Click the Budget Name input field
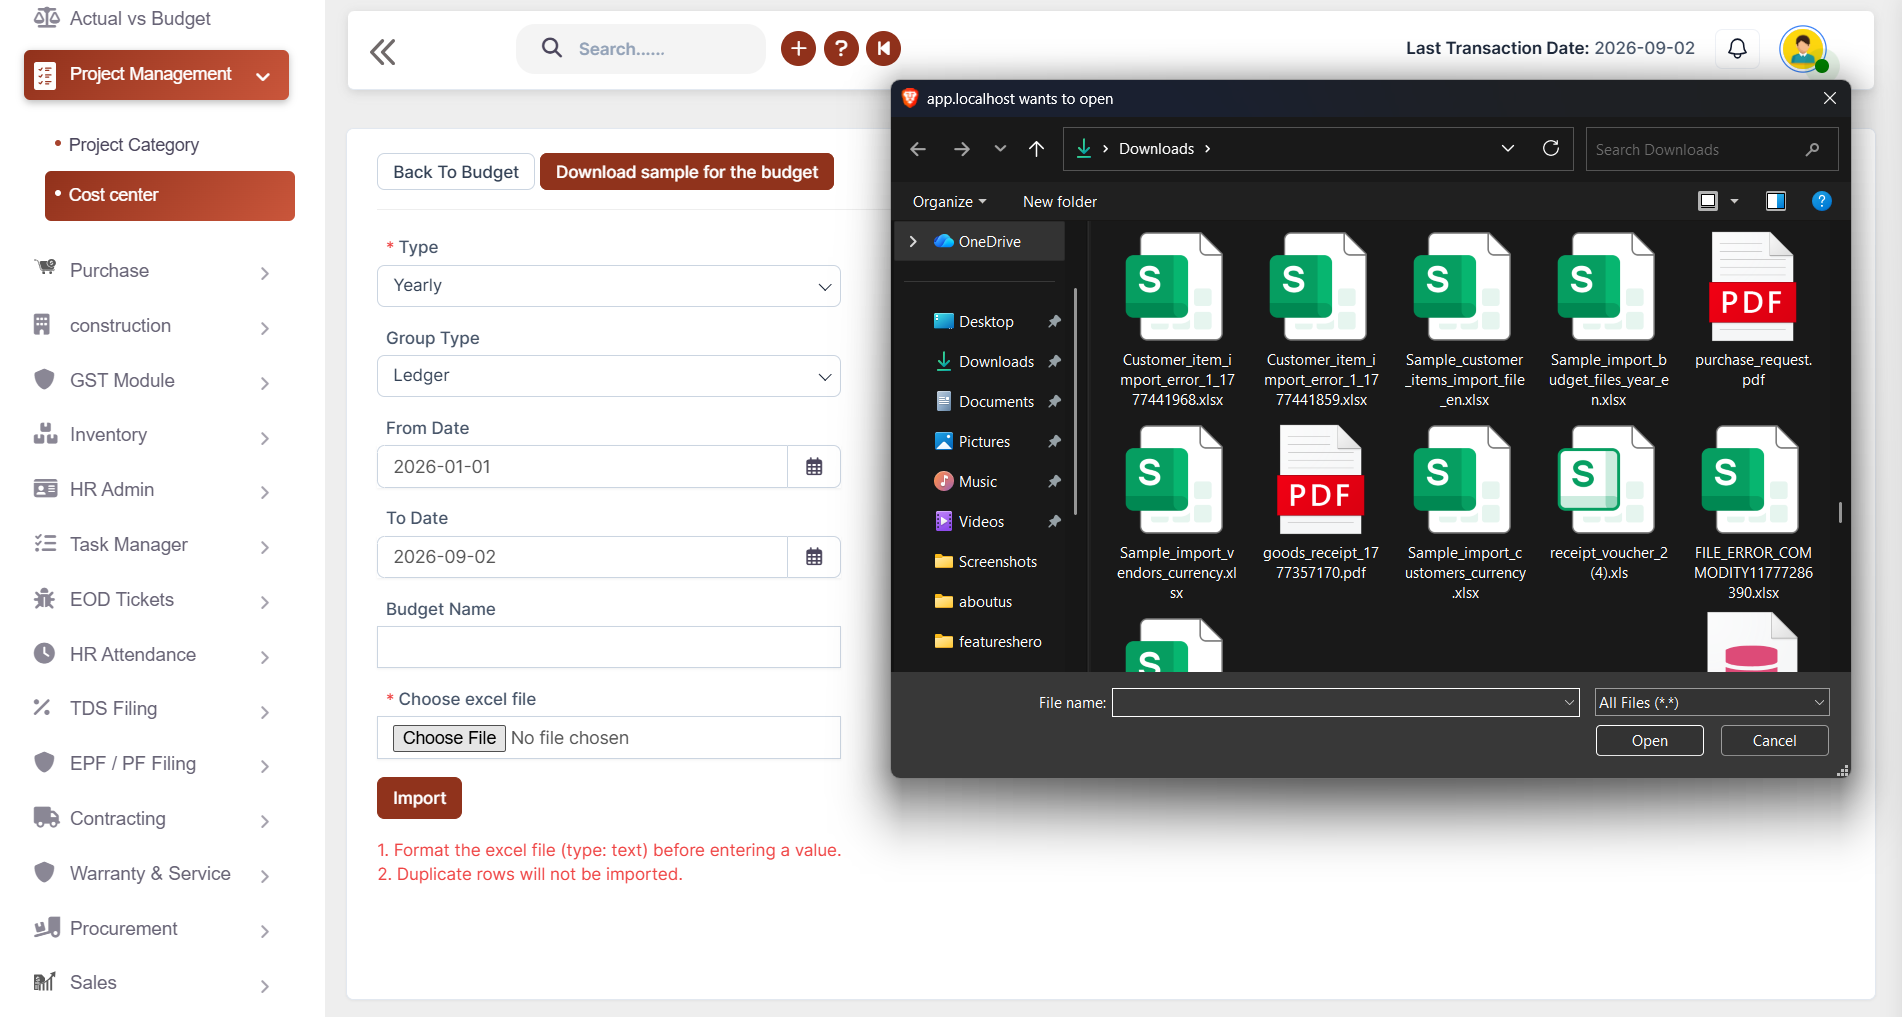 click(609, 647)
